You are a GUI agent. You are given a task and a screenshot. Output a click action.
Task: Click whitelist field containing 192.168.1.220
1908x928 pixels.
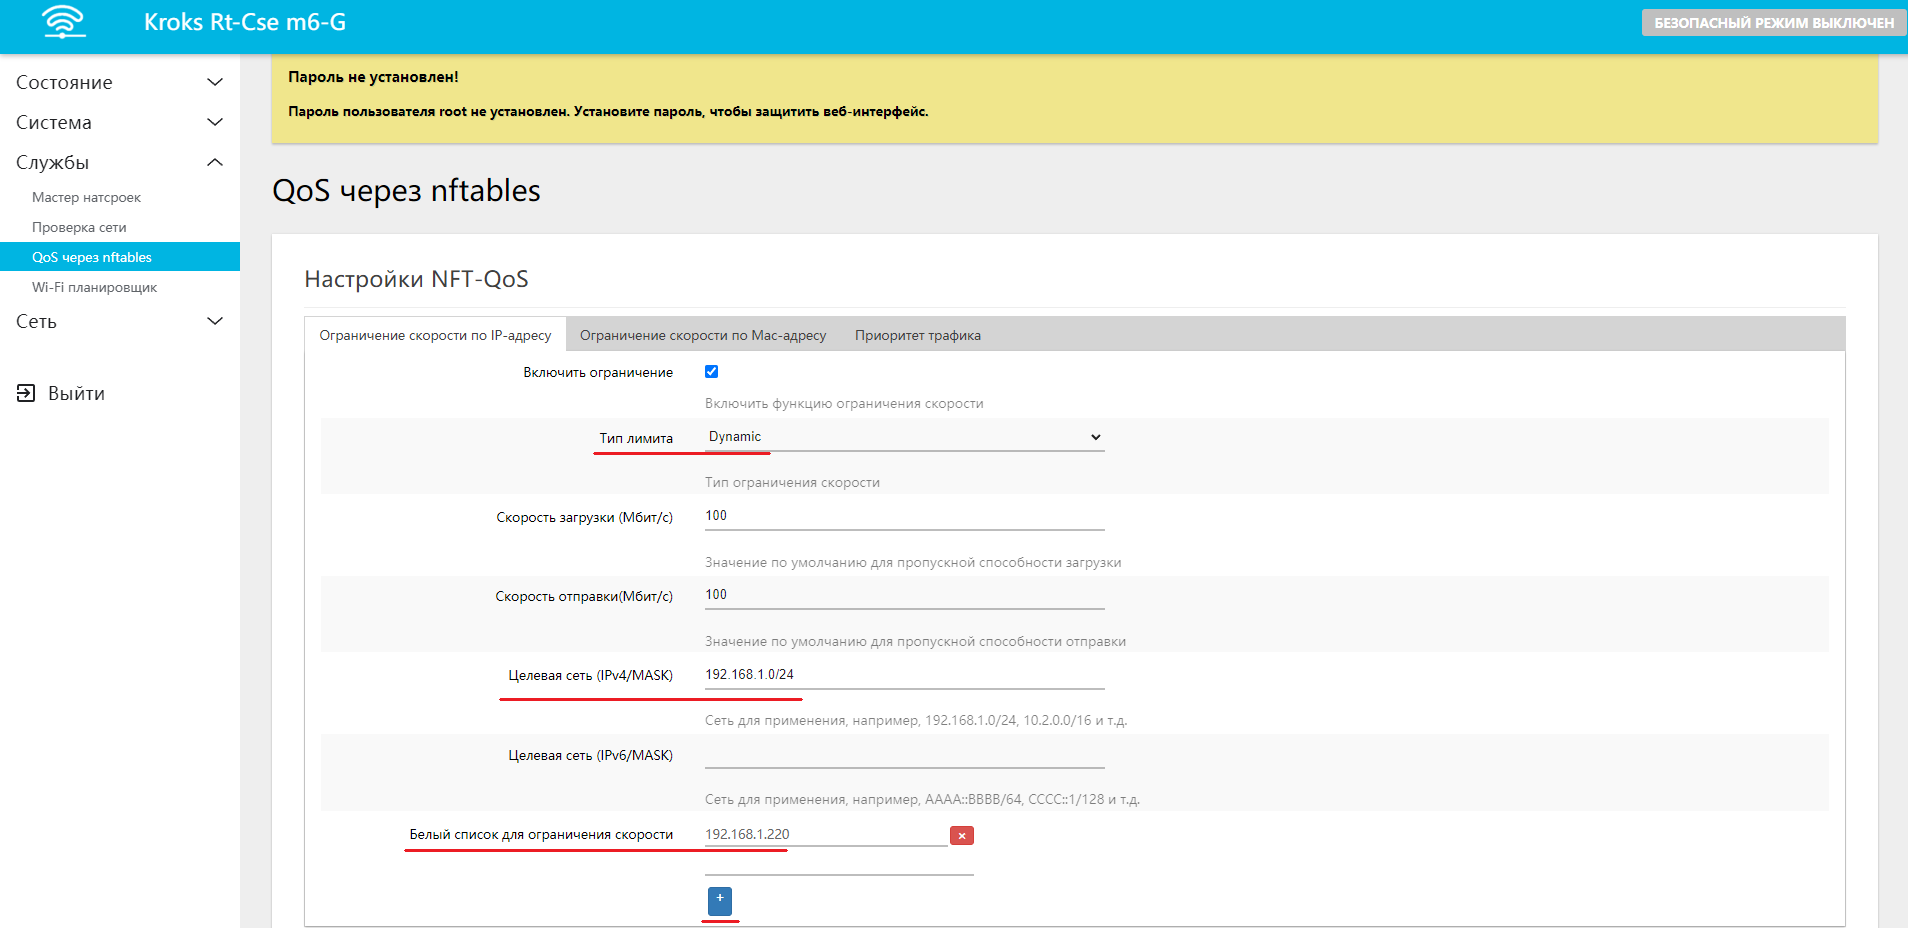pos(826,834)
